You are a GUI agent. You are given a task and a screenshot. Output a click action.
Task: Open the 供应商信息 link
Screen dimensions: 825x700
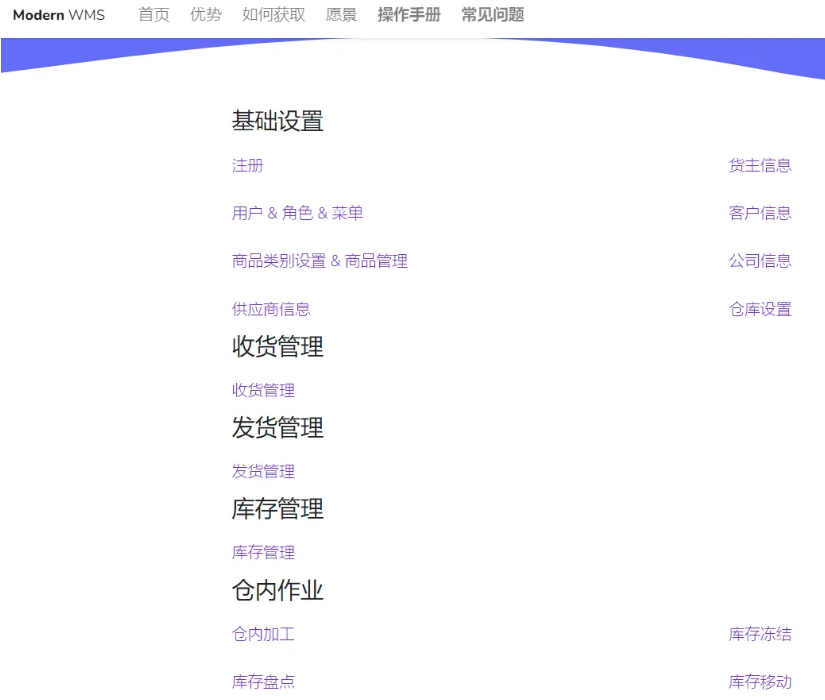click(271, 309)
